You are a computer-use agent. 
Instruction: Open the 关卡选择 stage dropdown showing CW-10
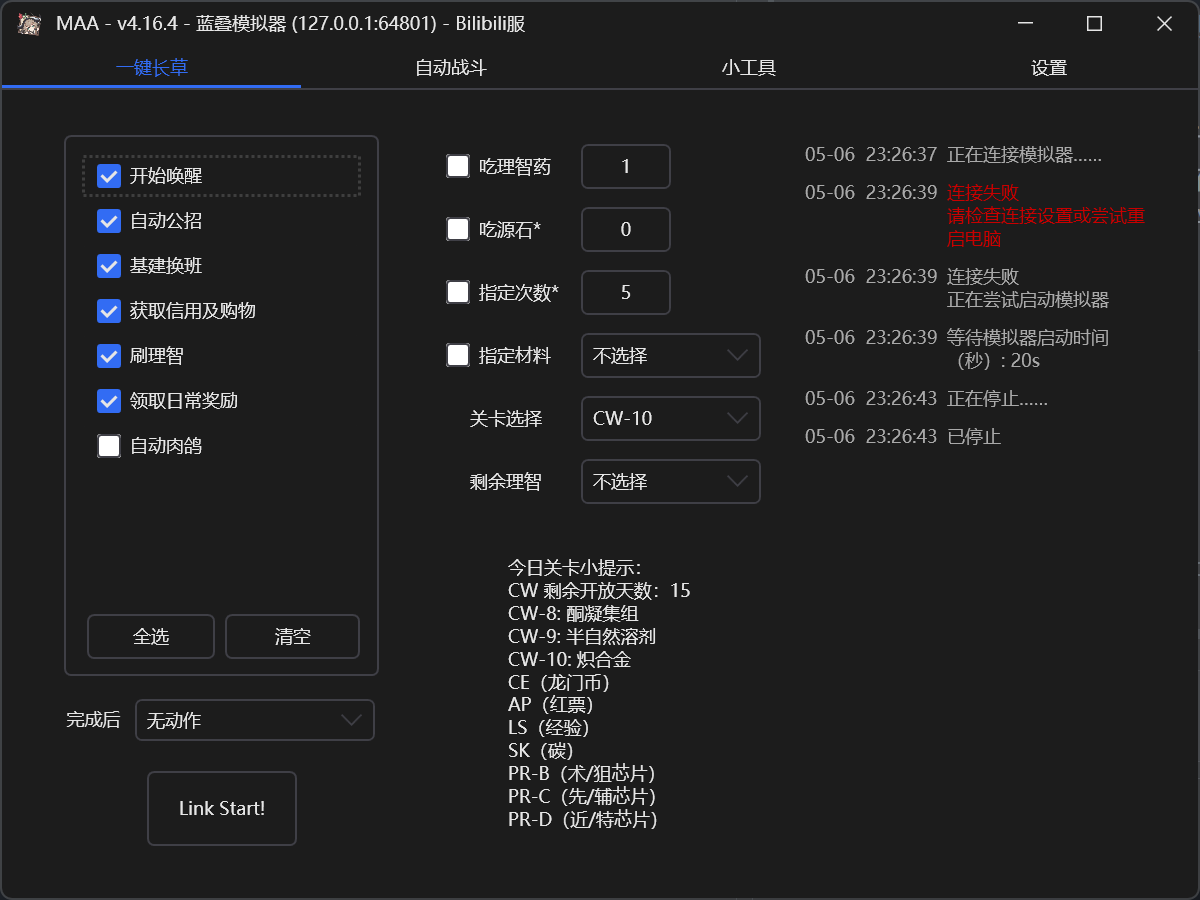tap(670, 418)
